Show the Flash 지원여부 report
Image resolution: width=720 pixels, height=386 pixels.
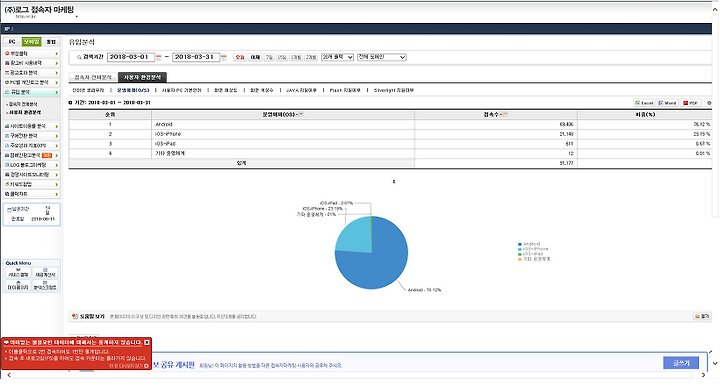(x=345, y=90)
